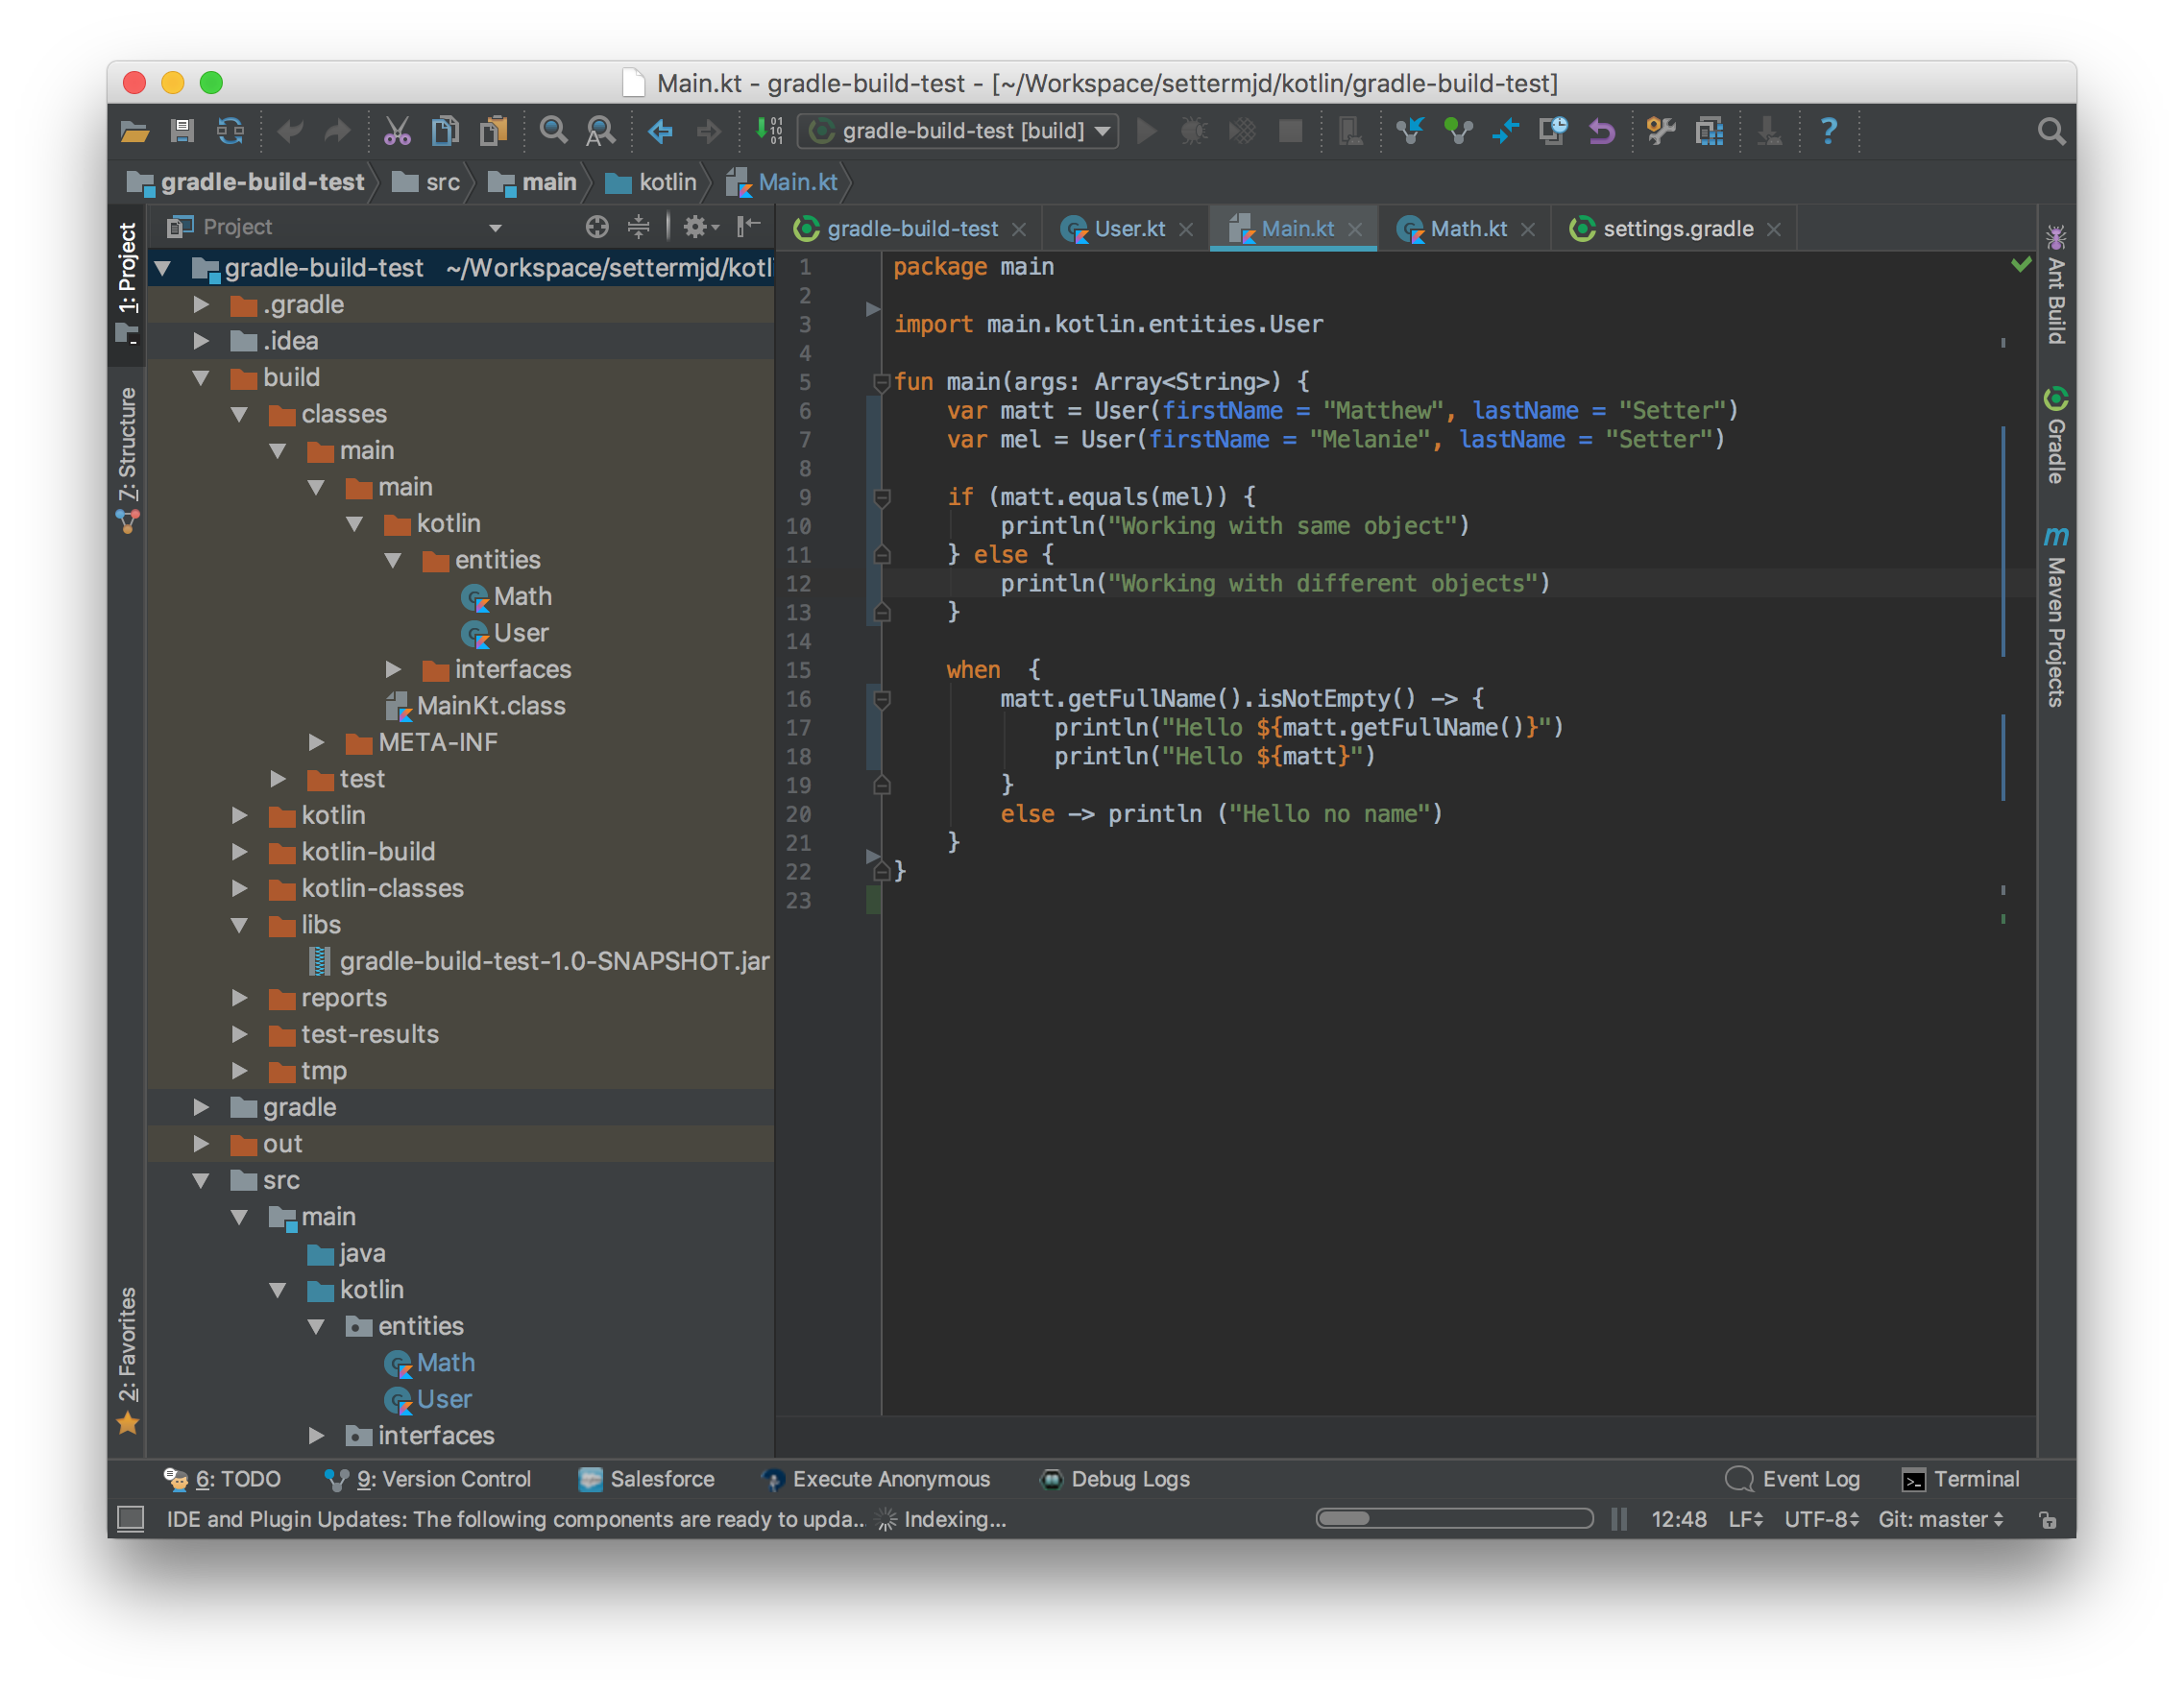This screenshot has width=2184, height=1692.
Task: Click the Search Everywhere magnifier icon
Action: click(x=2050, y=131)
